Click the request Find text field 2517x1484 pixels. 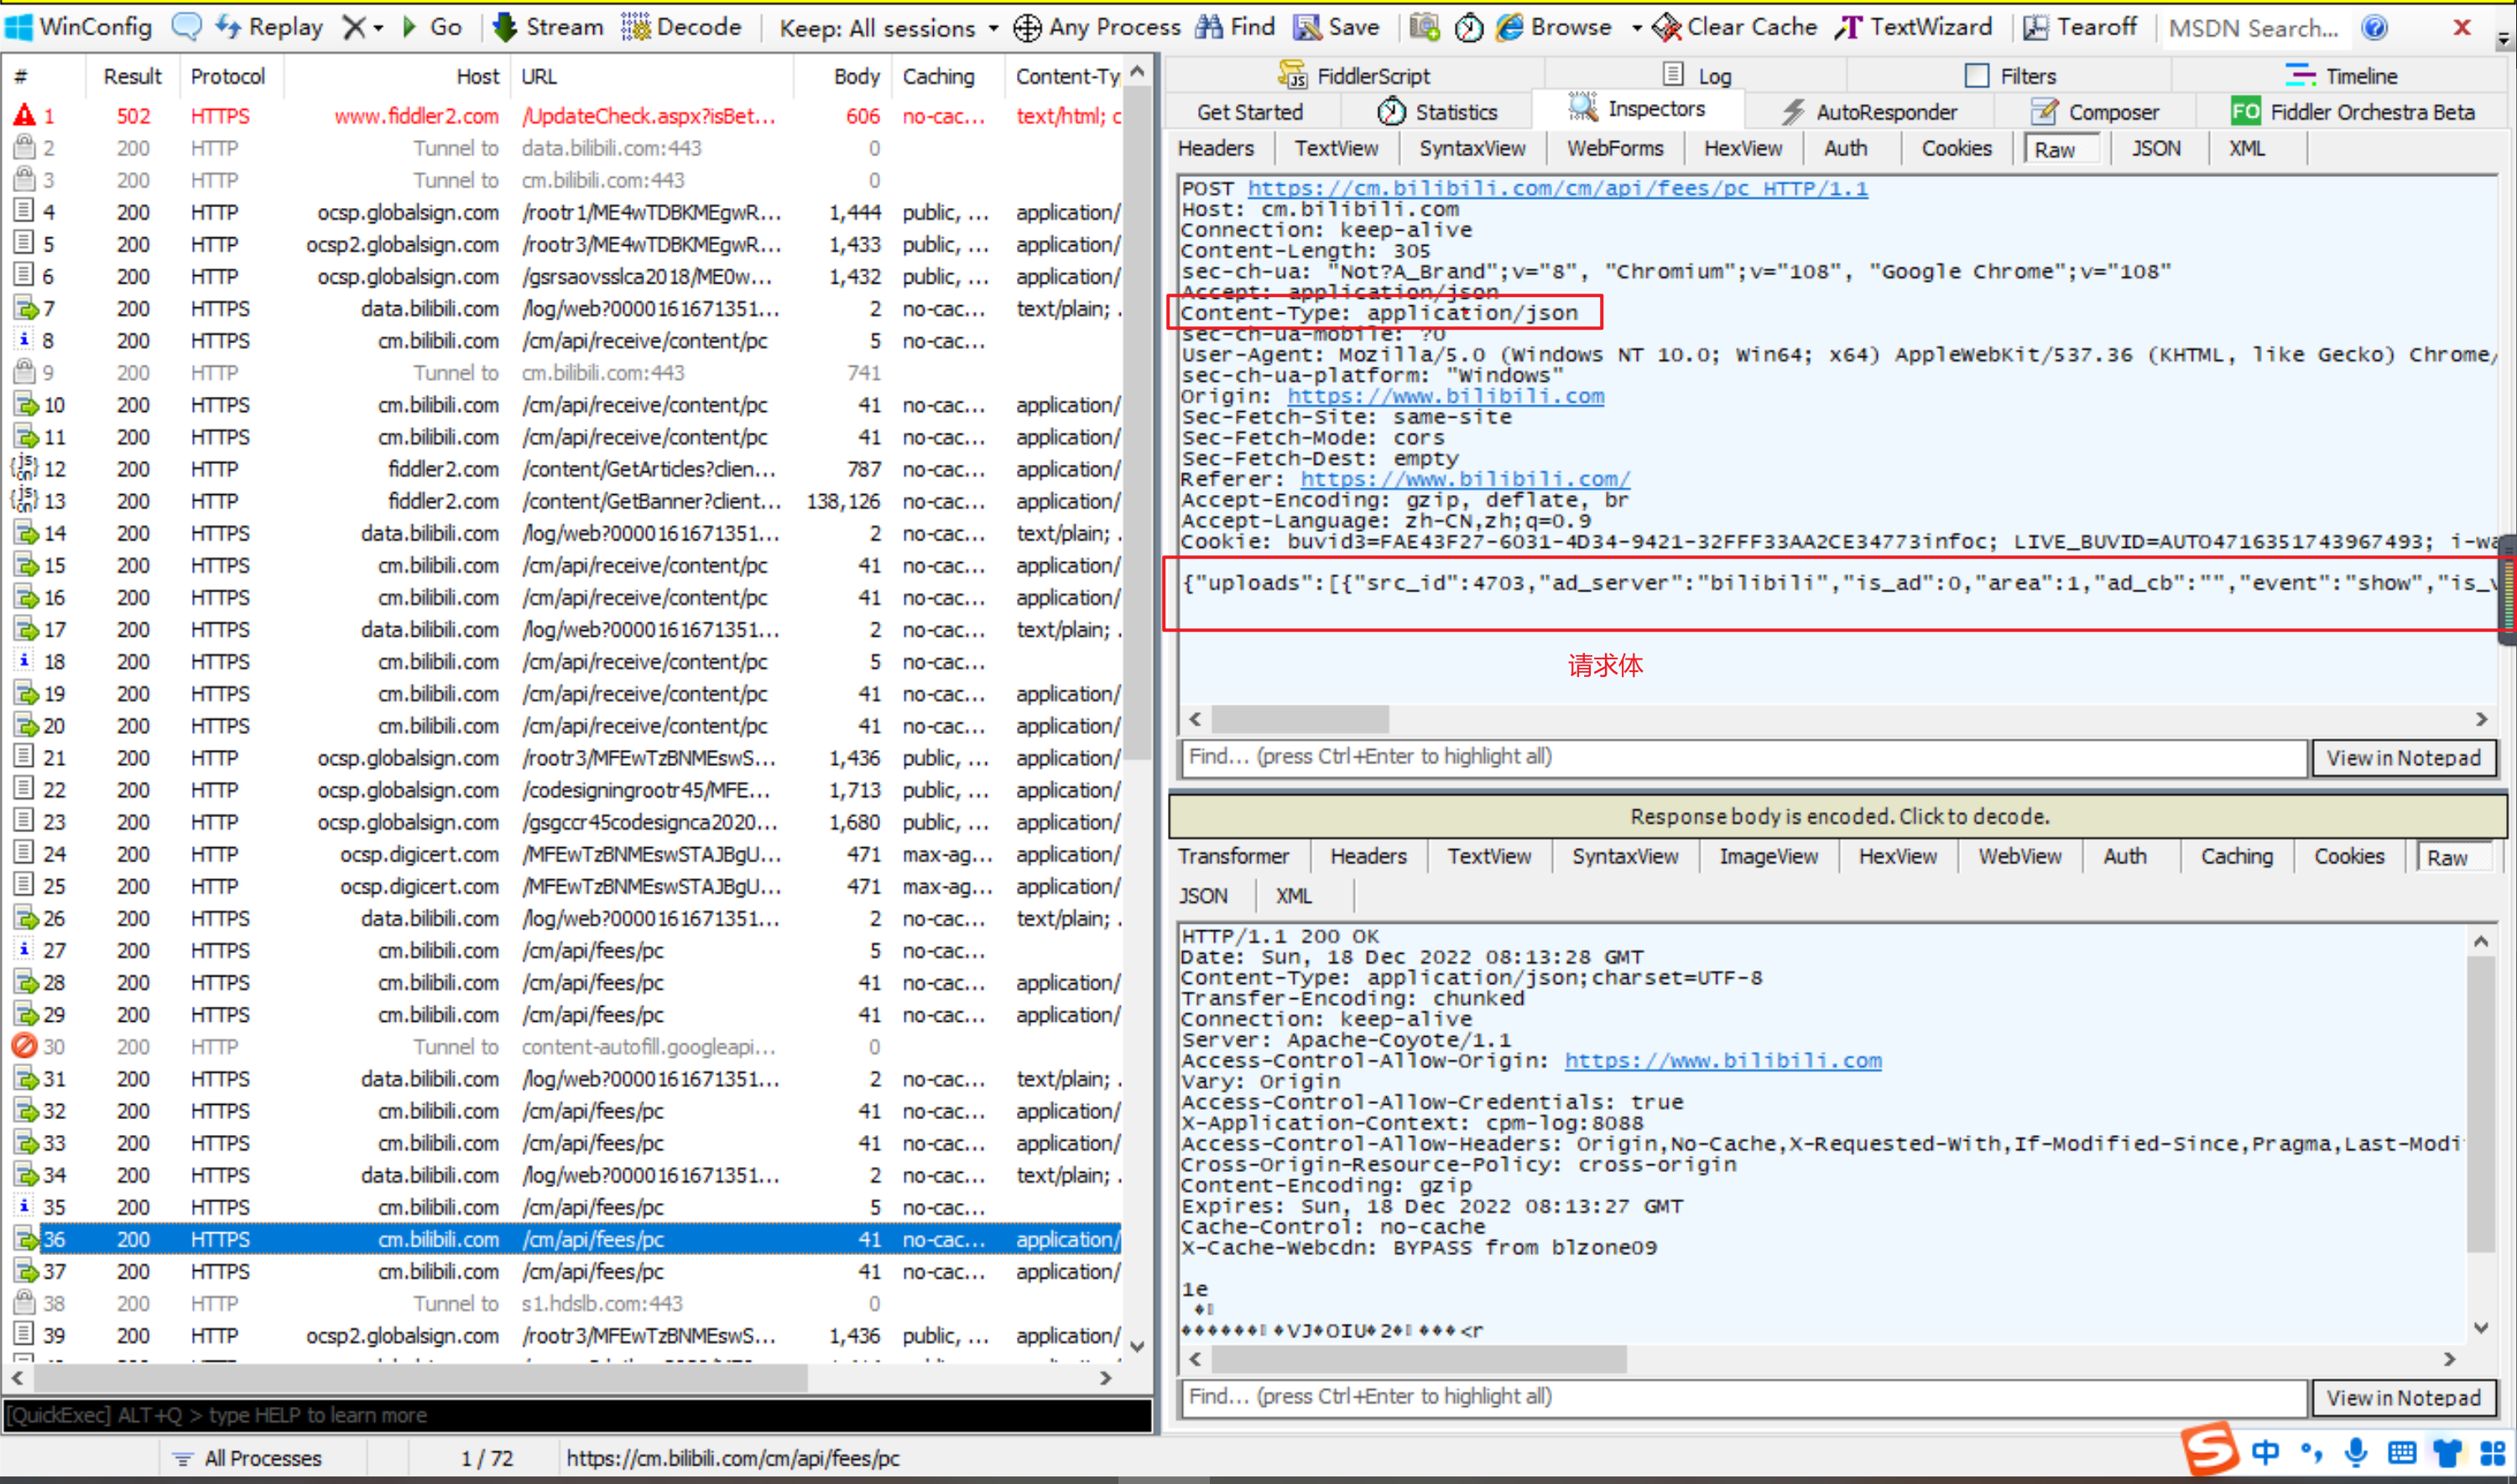point(1743,757)
